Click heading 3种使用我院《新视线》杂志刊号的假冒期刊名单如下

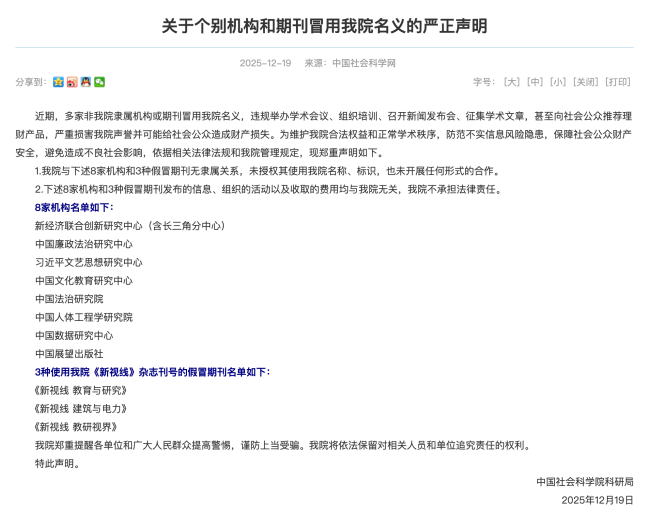(153, 372)
